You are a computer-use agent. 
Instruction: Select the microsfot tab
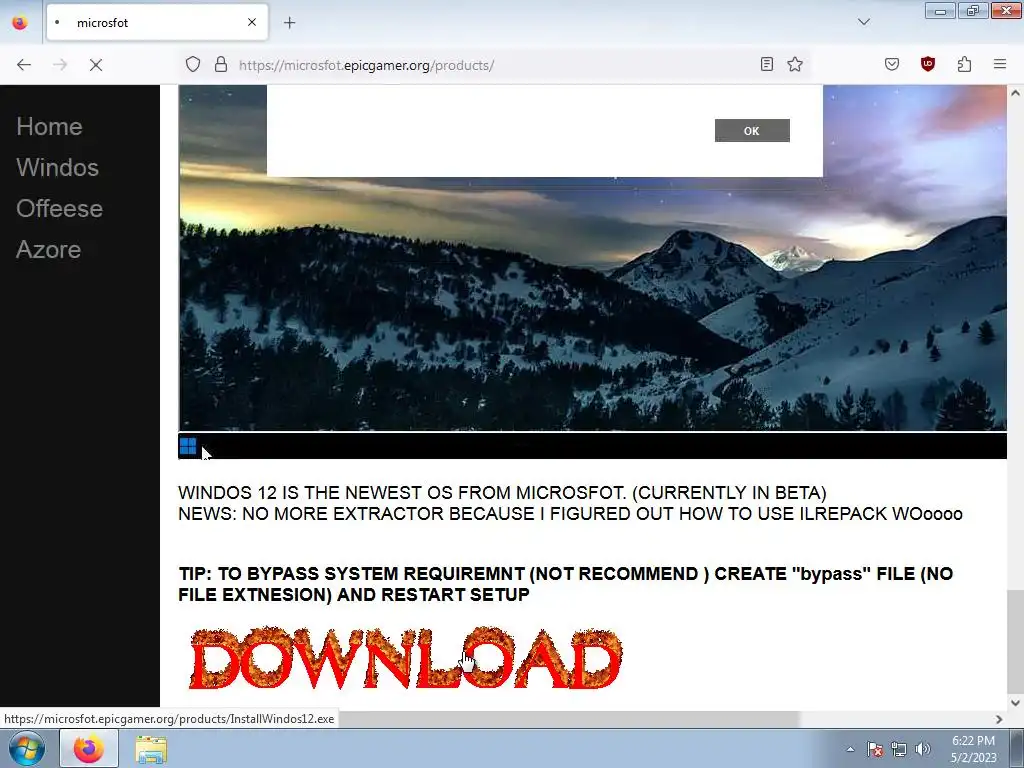[x=157, y=22]
